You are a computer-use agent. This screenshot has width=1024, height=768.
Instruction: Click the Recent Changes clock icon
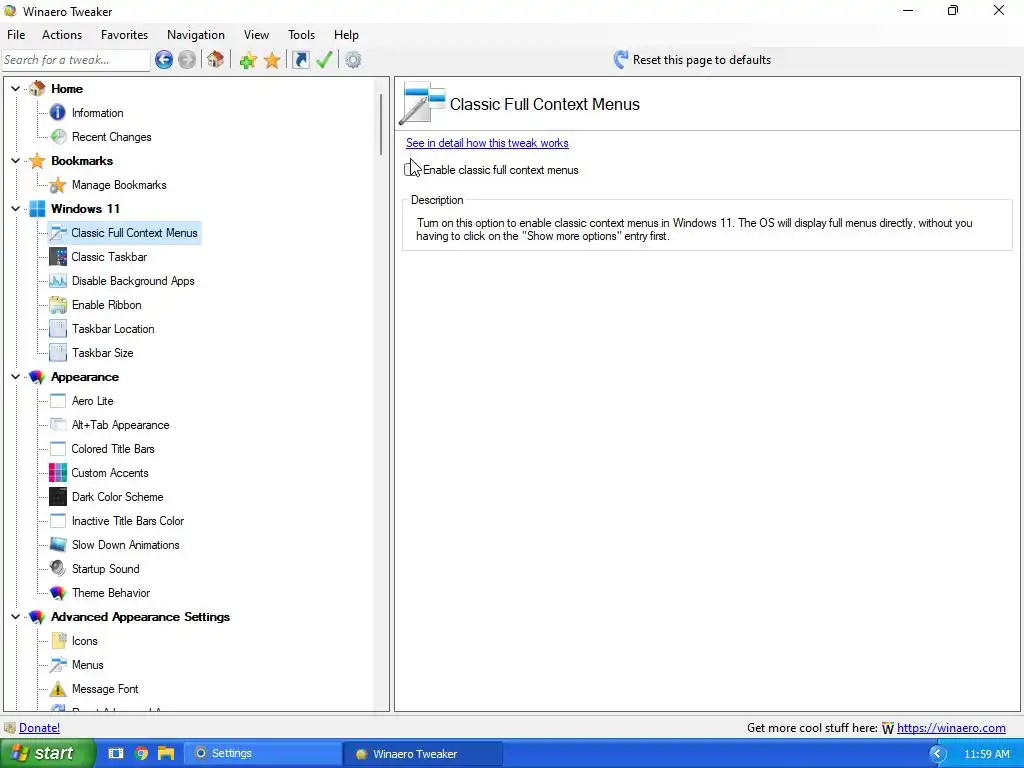tap(58, 136)
